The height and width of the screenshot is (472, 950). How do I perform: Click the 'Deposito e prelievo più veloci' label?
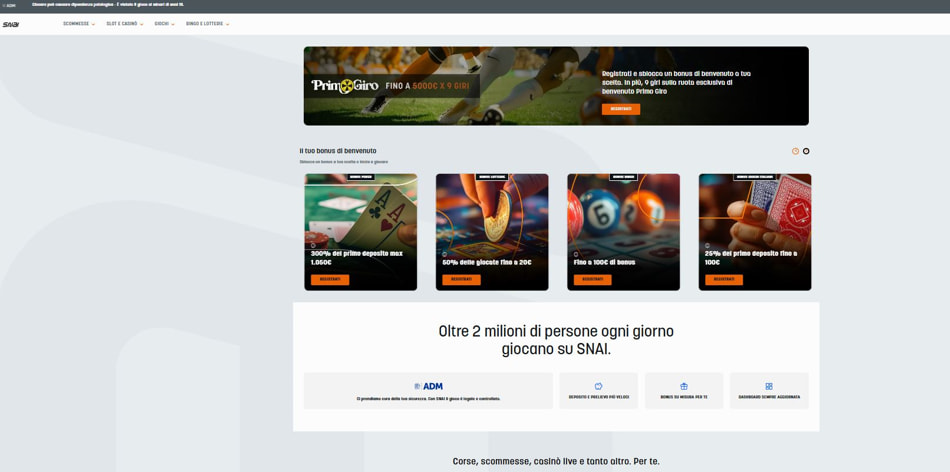pos(599,397)
